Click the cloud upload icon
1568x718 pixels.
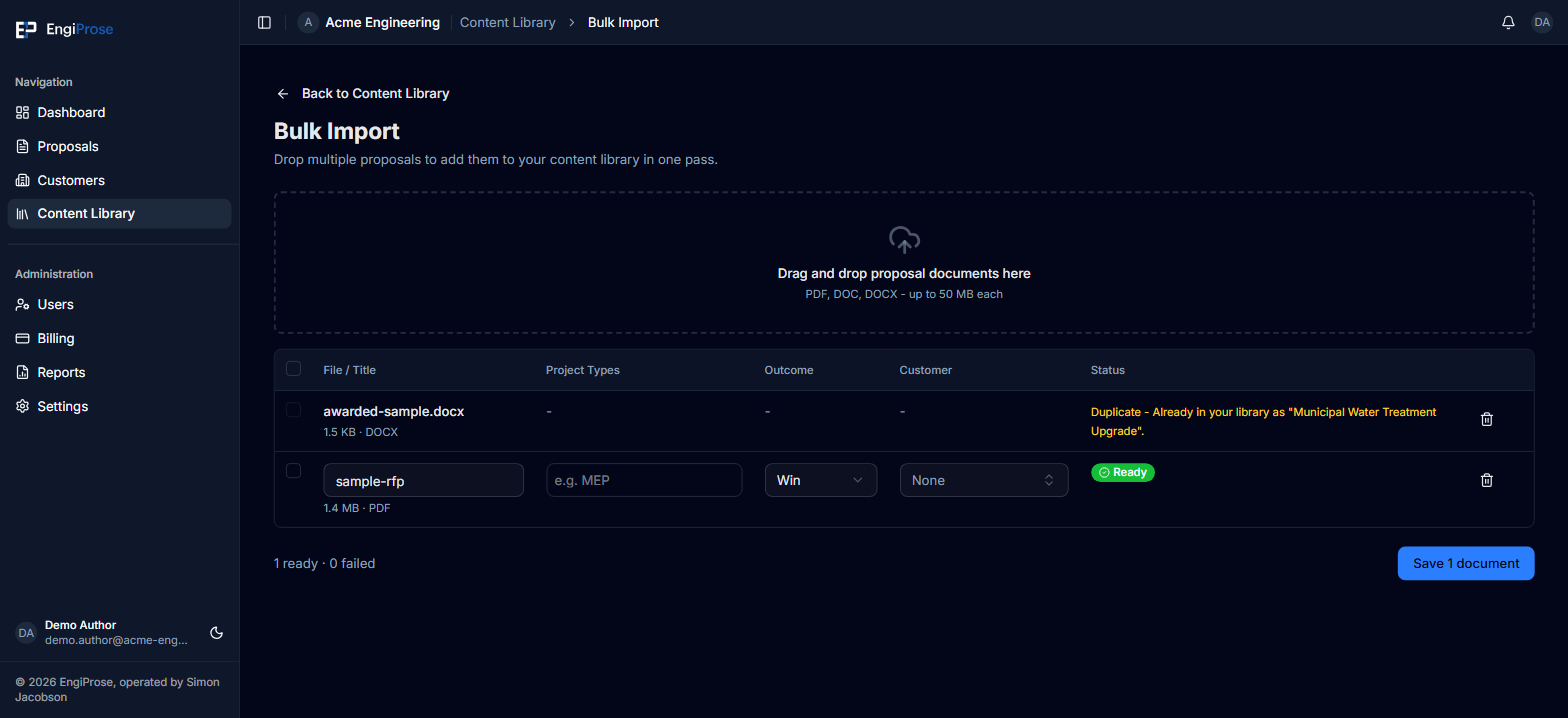click(x=904, y=240)
